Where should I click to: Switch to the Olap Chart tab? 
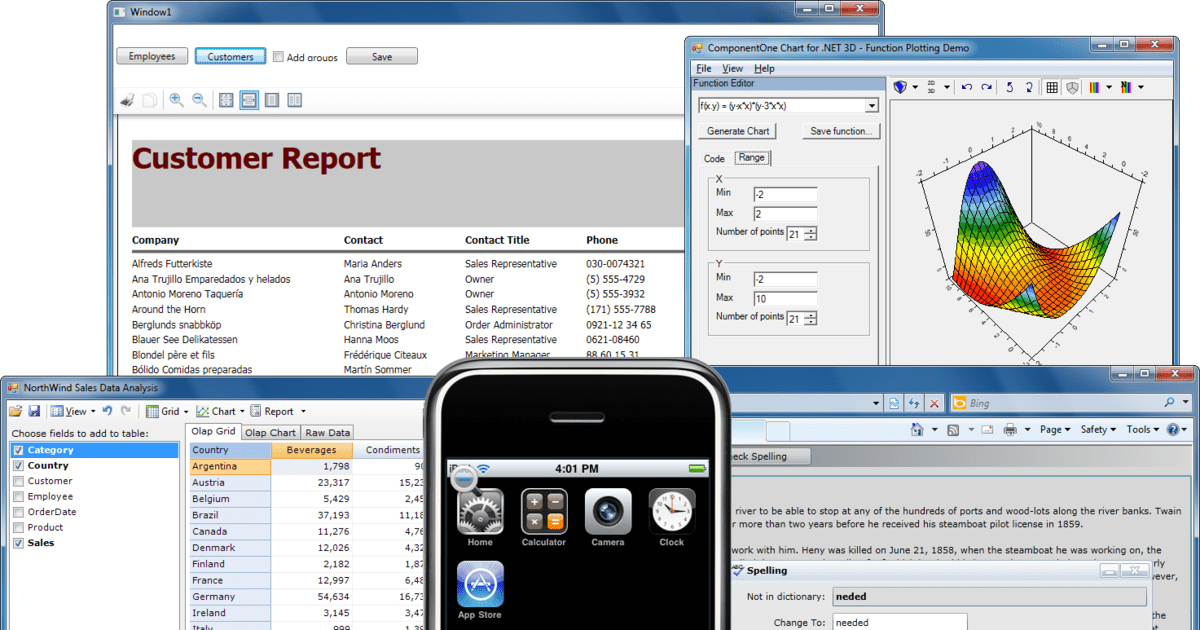270,432
